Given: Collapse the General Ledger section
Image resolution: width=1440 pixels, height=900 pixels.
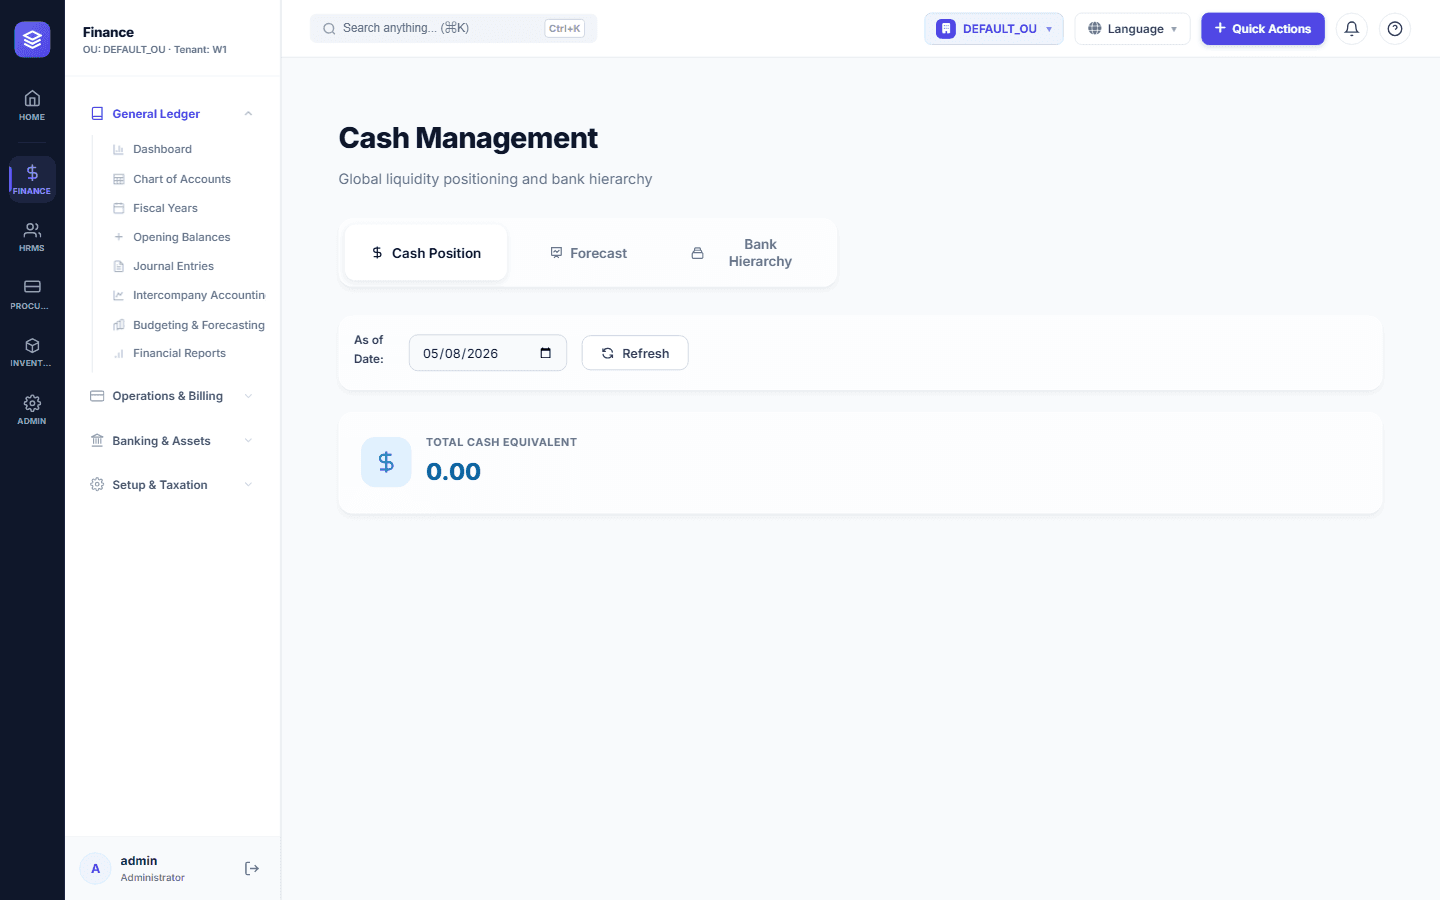Looking at the screenshot, I should coord(171,114).
